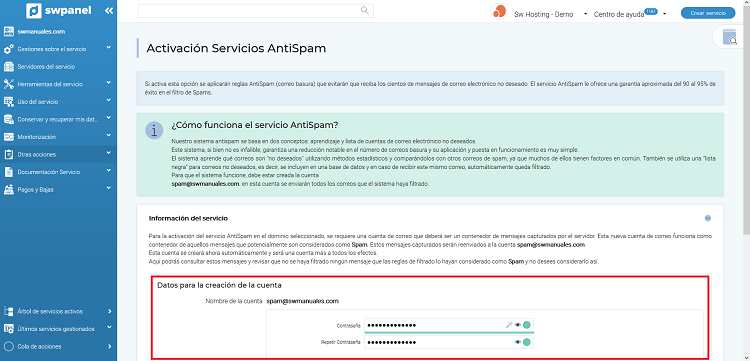This screenshot has width=750, height=361.
Task: Click the Crear servicio button
Action: (x=708, y=13)
